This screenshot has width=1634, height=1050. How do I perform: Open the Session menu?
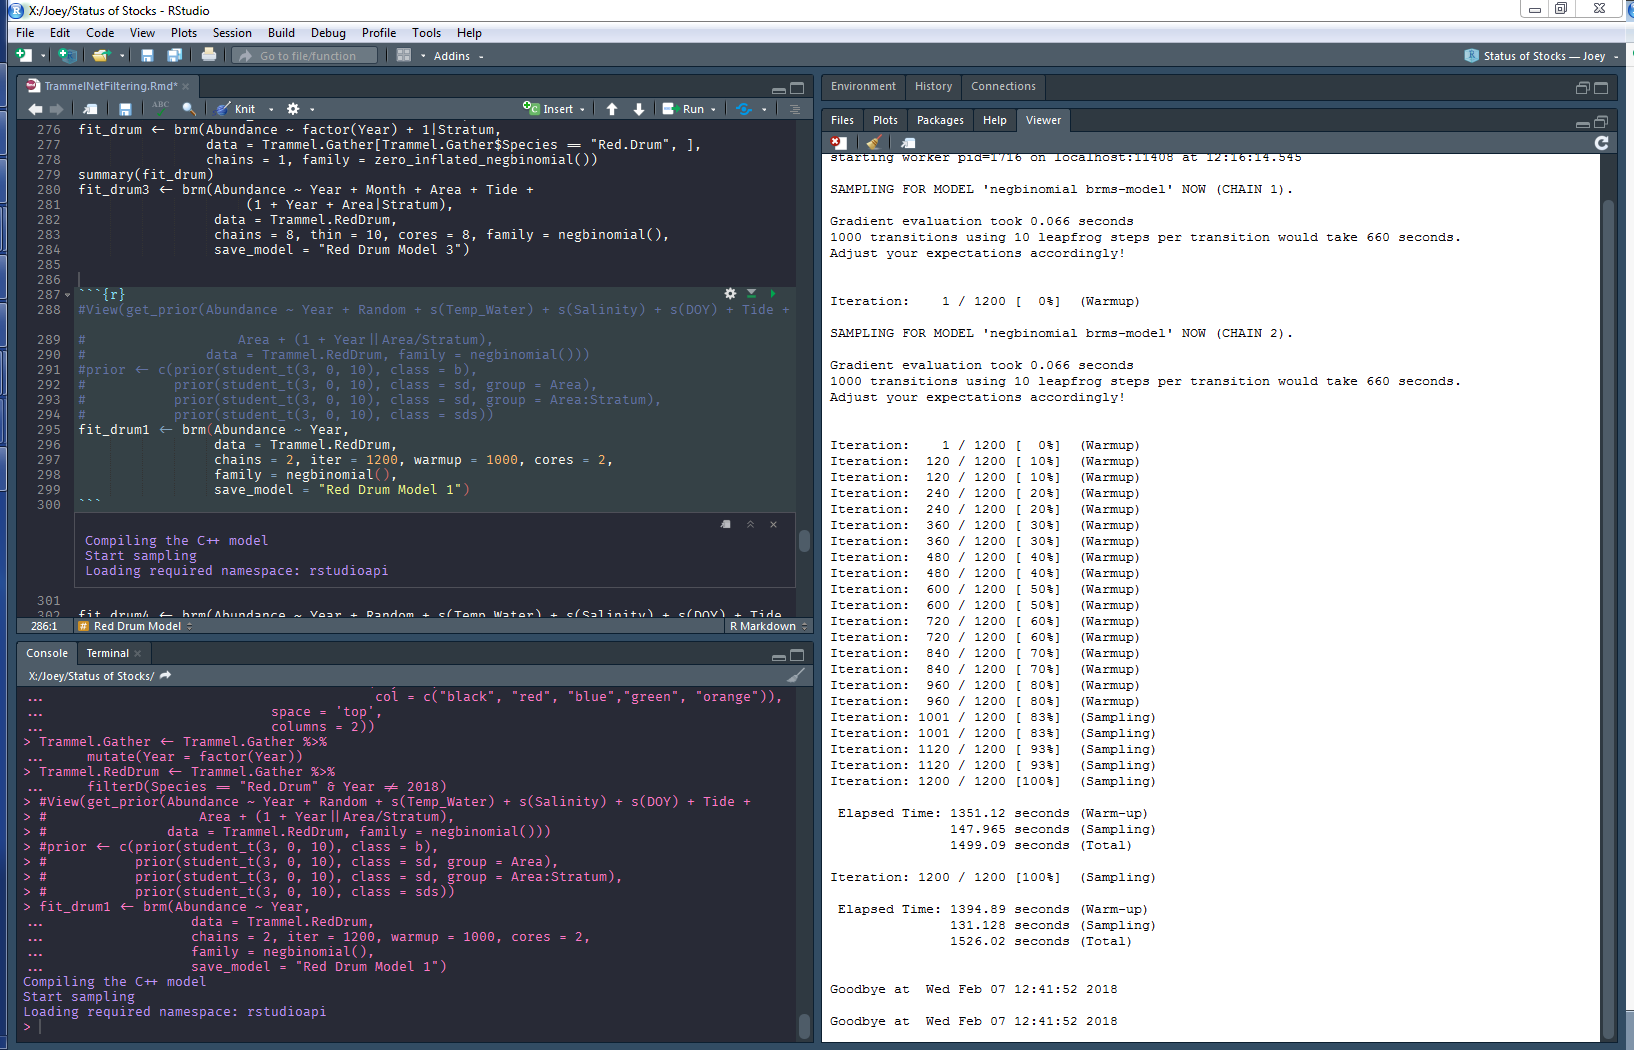232,33
